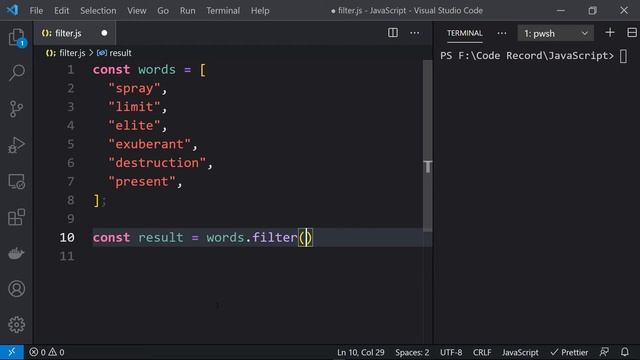Screen dimensions: 640x360
Task: Click the "exuberant" string on line 5
Action: (x=149, y=144)
